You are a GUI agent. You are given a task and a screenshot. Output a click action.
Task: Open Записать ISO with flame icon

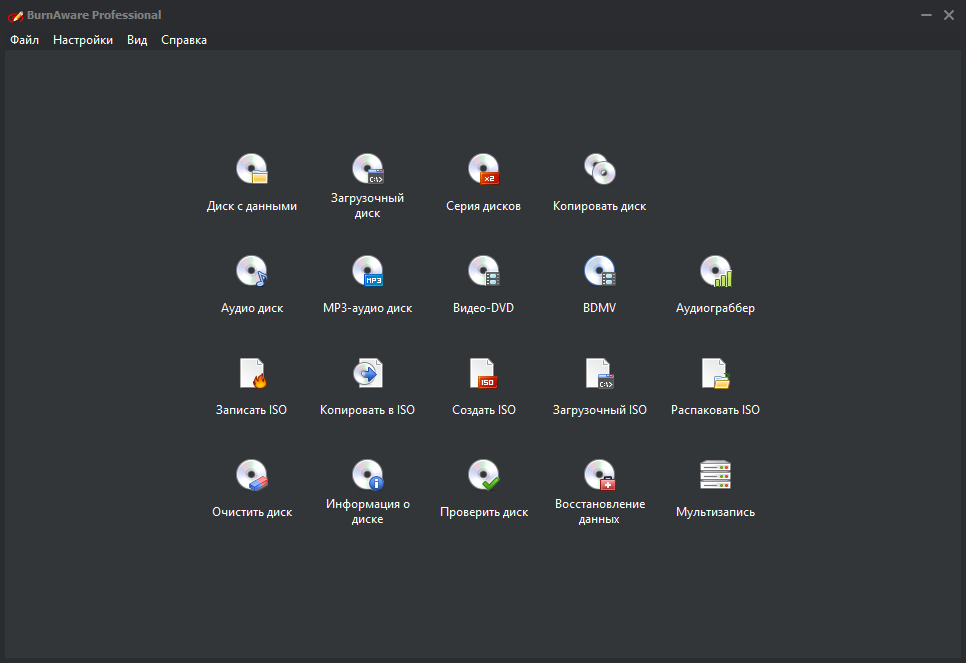click(252, 373)
